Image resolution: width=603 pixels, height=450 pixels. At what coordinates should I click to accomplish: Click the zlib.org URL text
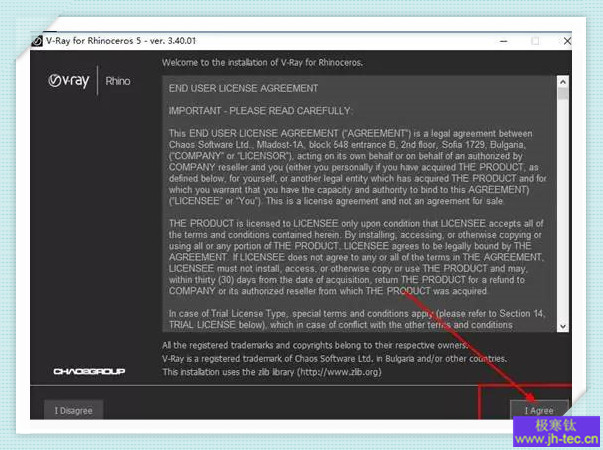(340, 372)
